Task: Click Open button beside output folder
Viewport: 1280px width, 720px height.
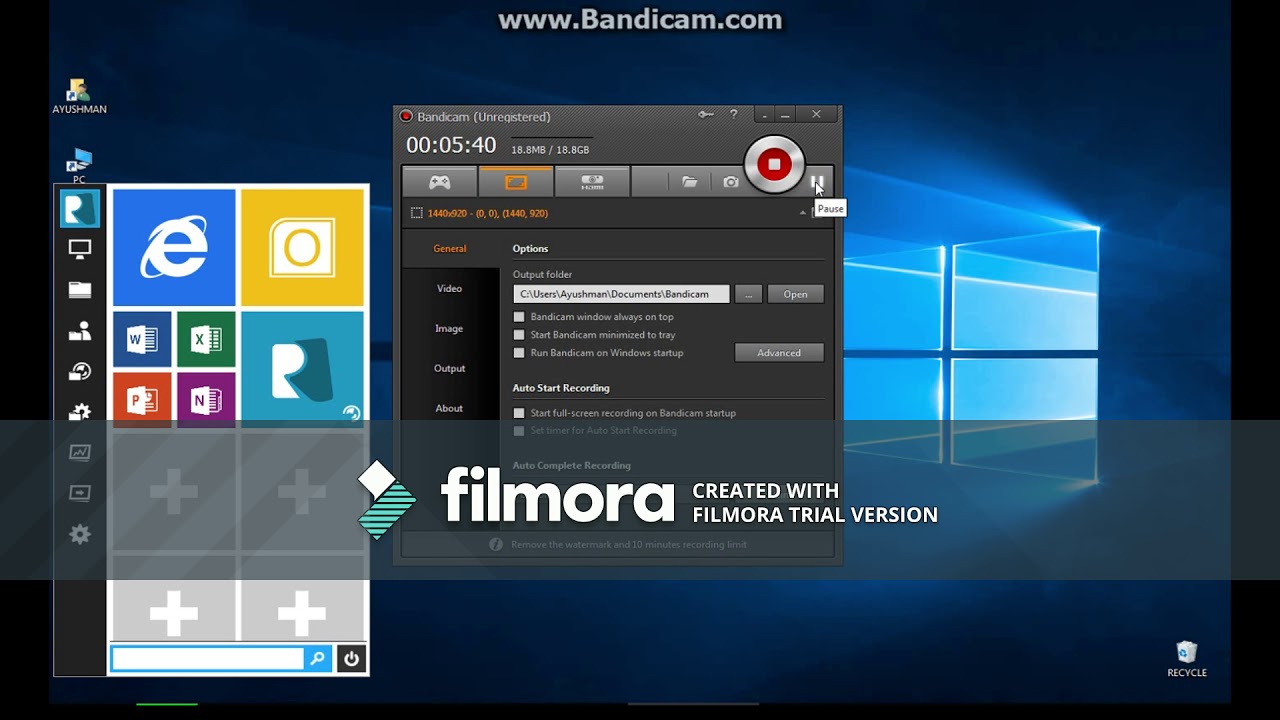Action: pyautogui.click(x=796, y=294)
